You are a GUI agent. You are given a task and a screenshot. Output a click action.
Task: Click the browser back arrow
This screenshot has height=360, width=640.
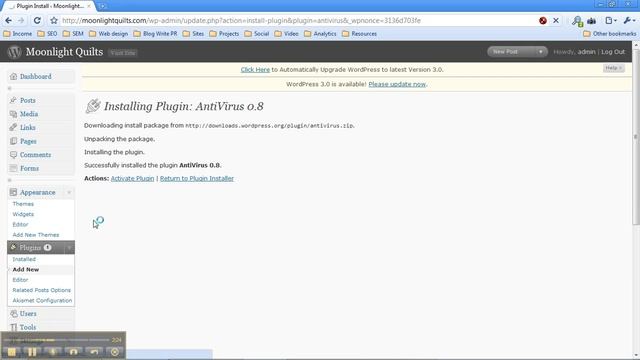point(9,20)
